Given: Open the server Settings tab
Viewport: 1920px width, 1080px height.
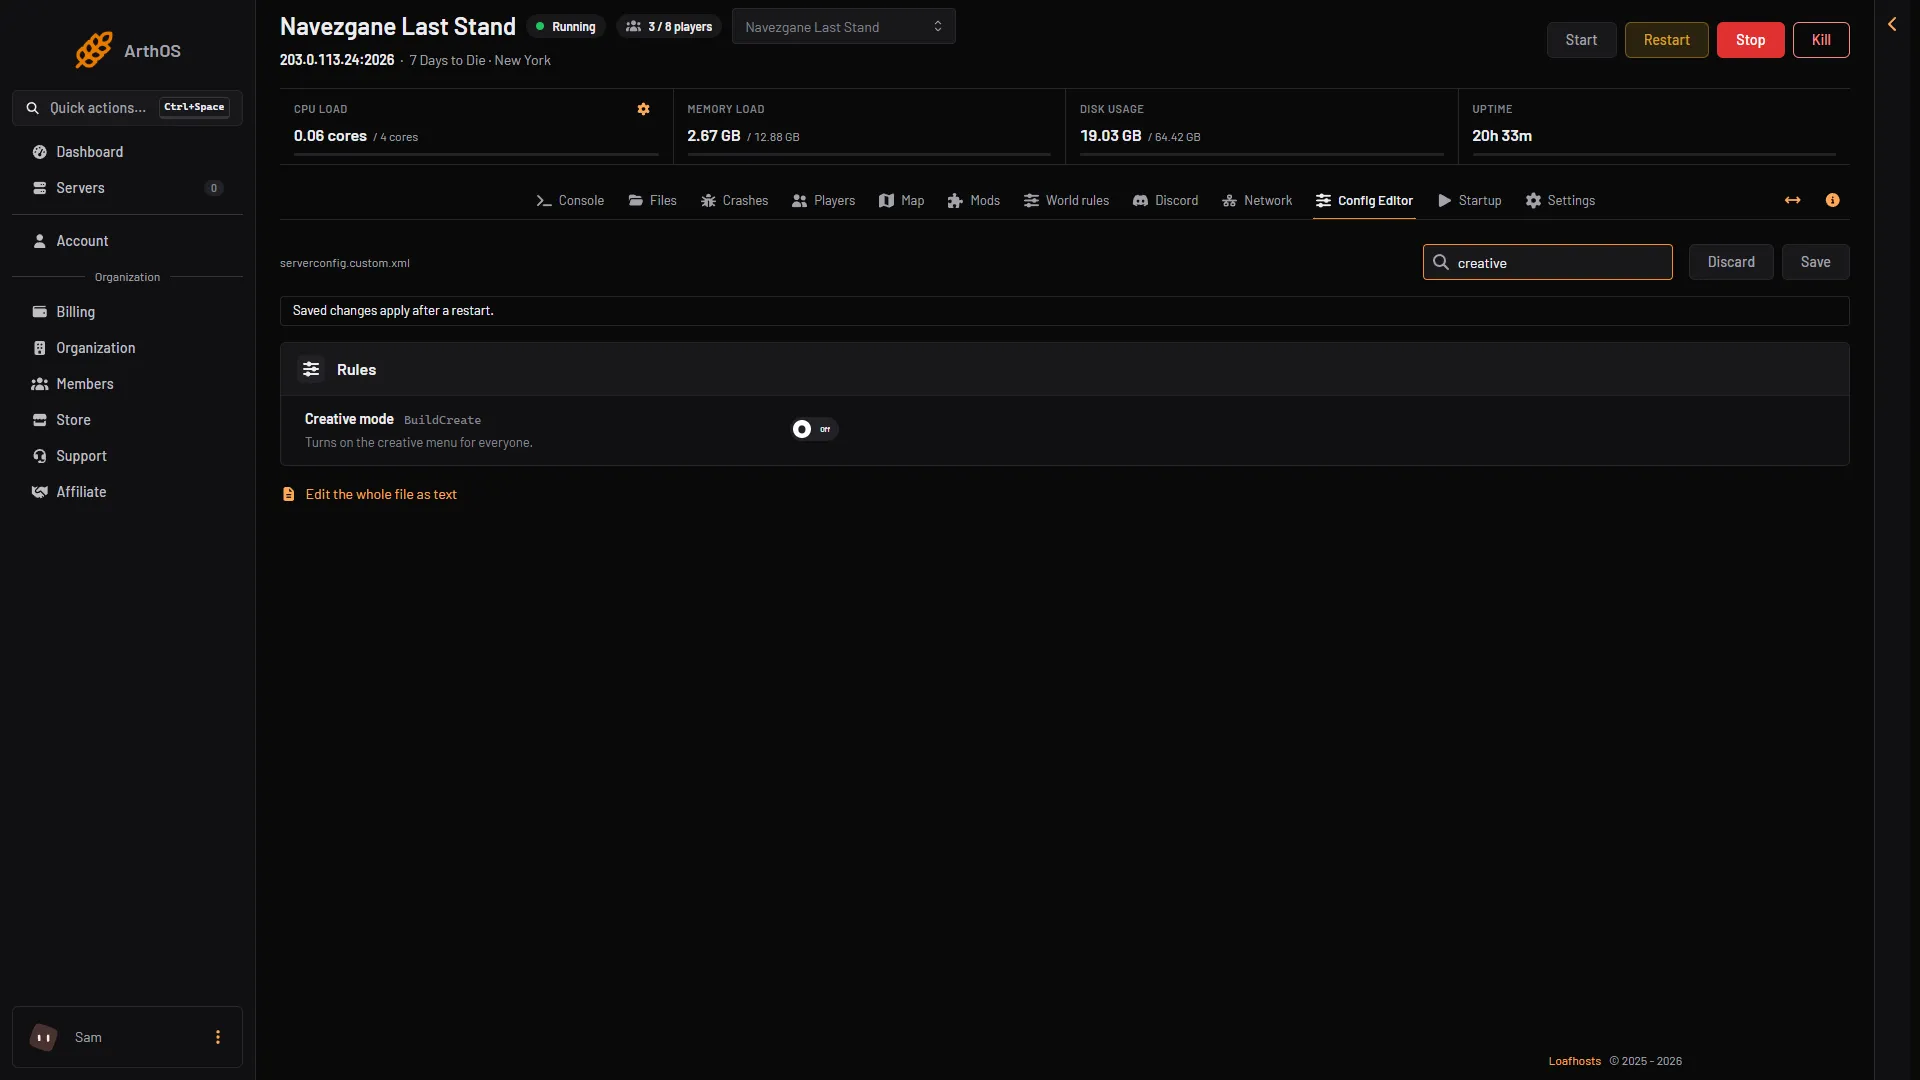Looking at the screenshot, I should [1560, 200].
